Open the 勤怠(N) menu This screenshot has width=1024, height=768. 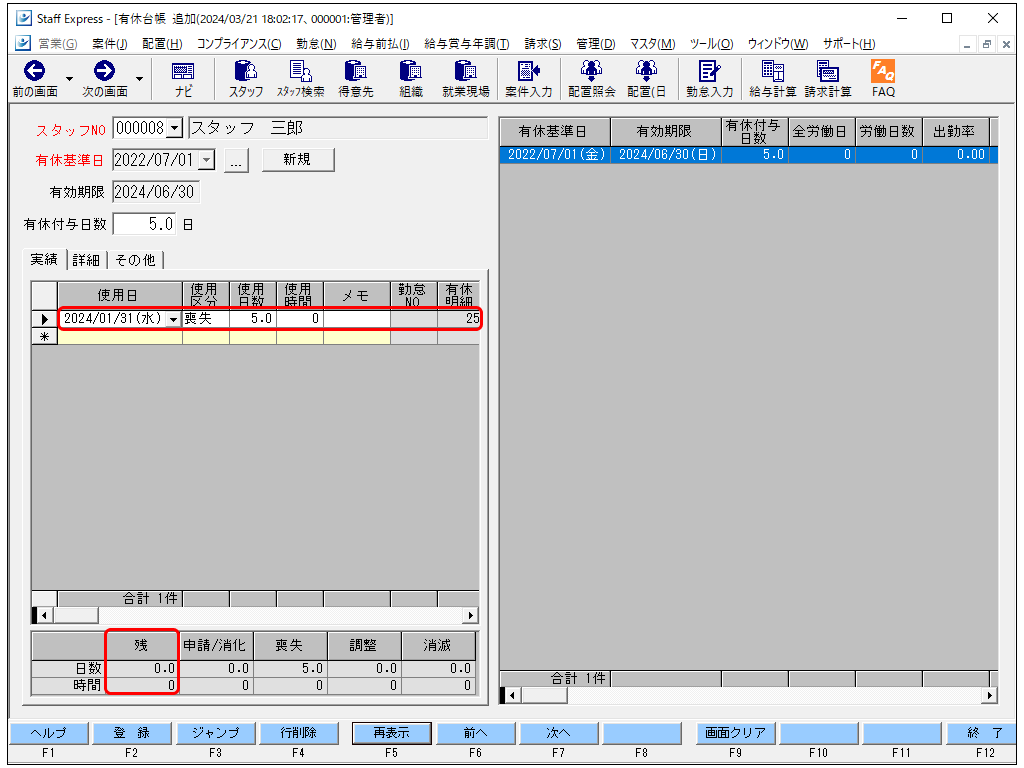coord(316,44)
